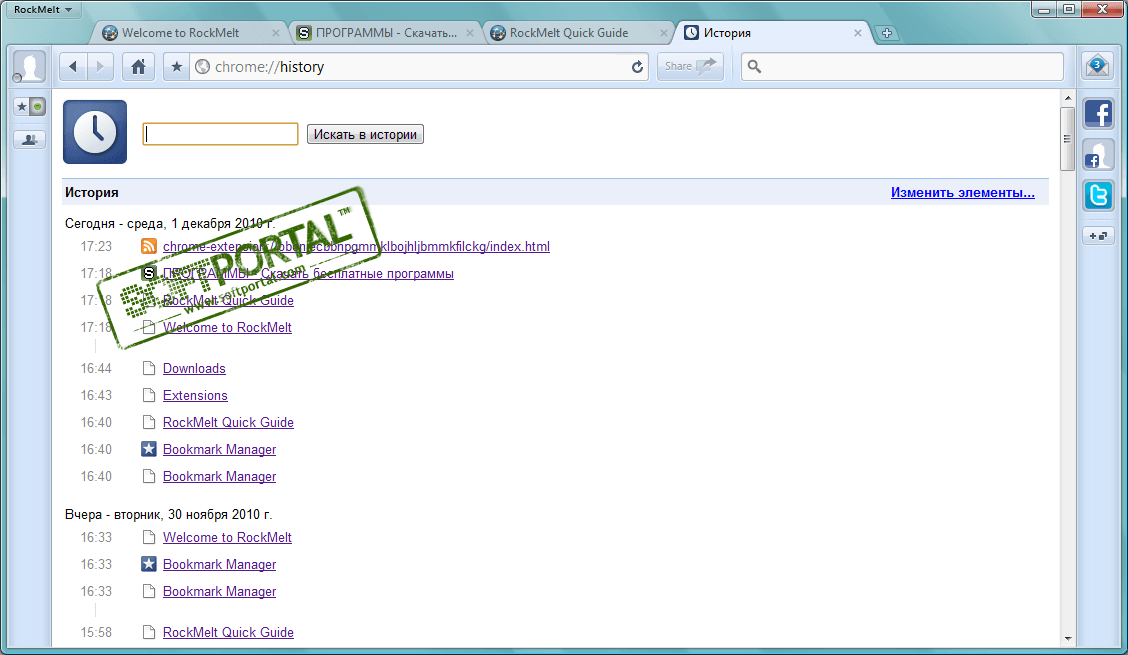Bookmark page with the star icon
Image resolution: width=1128 pixels, height=655 pixels.
tap(176, 67)
